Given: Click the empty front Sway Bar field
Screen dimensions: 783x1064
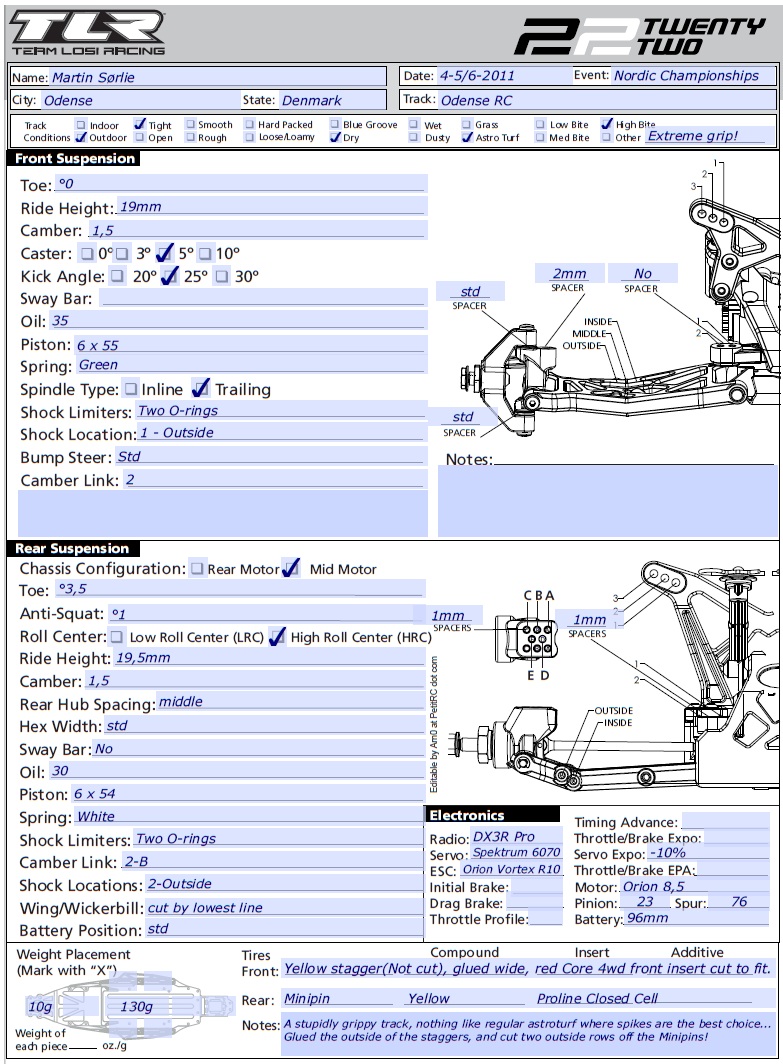Looking at the screenshot, I should coord(263,297).
